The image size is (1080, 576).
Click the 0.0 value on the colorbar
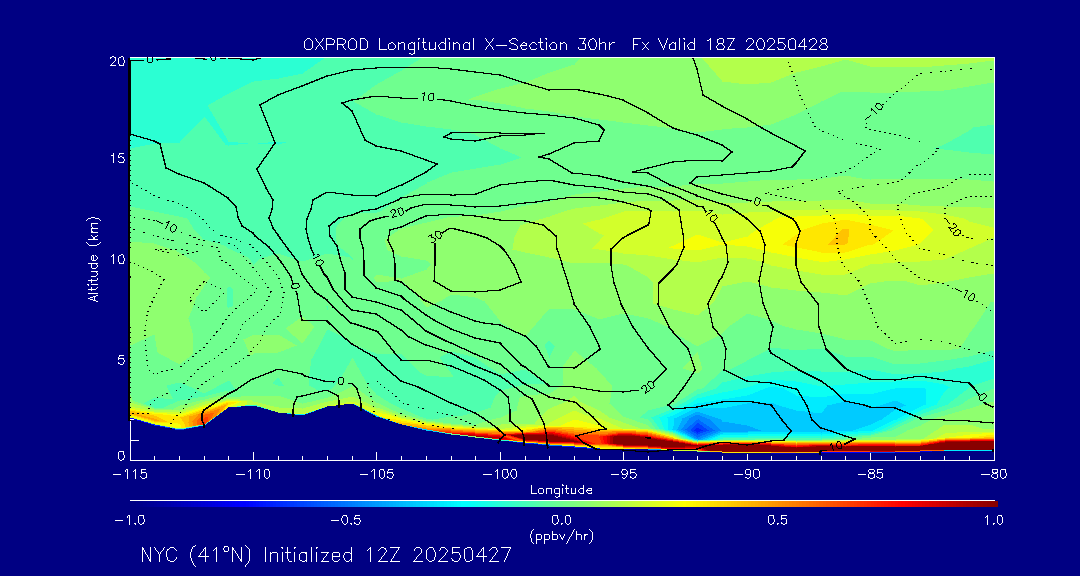tap(561, 520)
